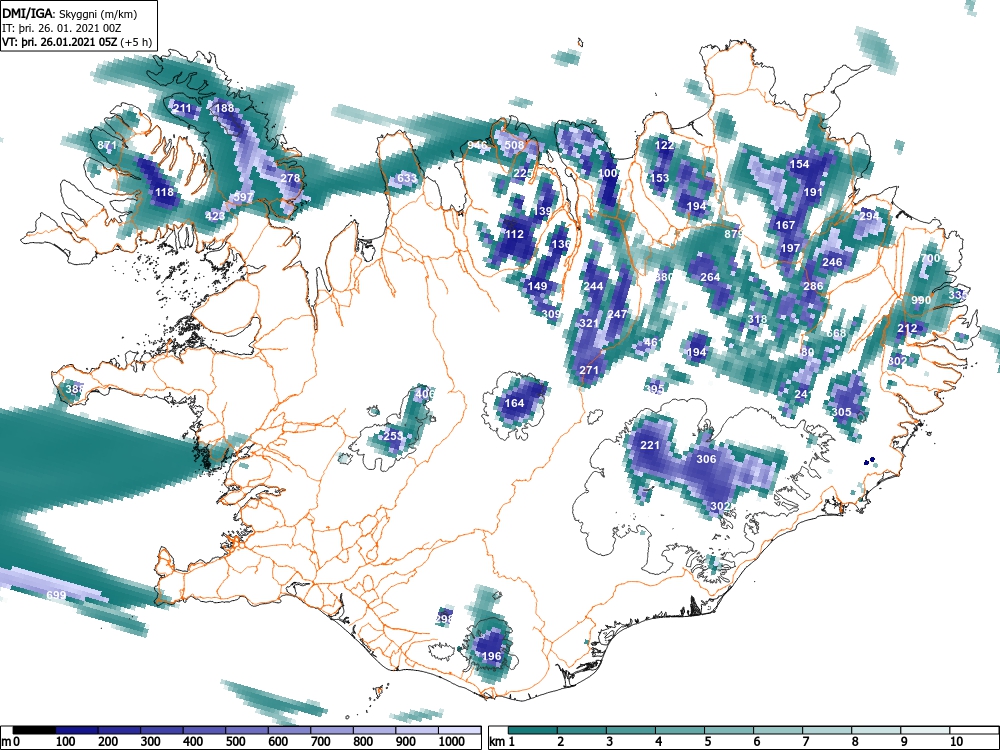This screenshot has width=1000, height=750.
Task: Click visibility value 597 in Westfjords
Action: pos(244,198)
